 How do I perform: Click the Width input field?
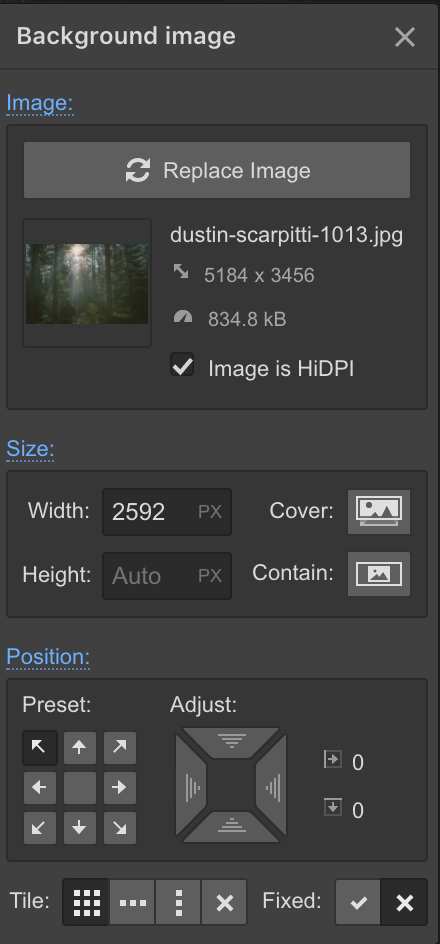pos(167,512)
